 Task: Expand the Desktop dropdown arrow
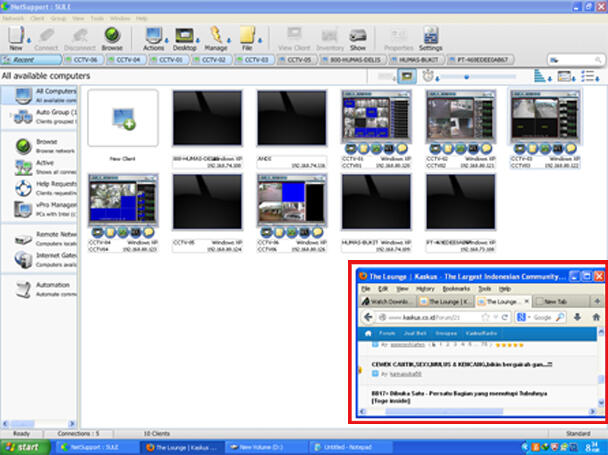pyautogui.click(x=198, y=40)
